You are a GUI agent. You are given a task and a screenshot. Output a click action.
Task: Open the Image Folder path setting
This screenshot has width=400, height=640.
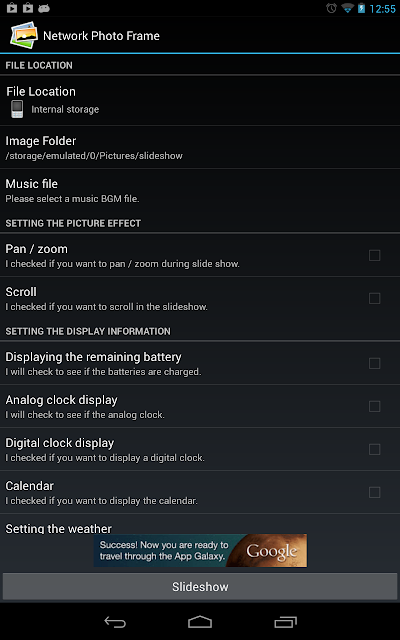(200, 147)
